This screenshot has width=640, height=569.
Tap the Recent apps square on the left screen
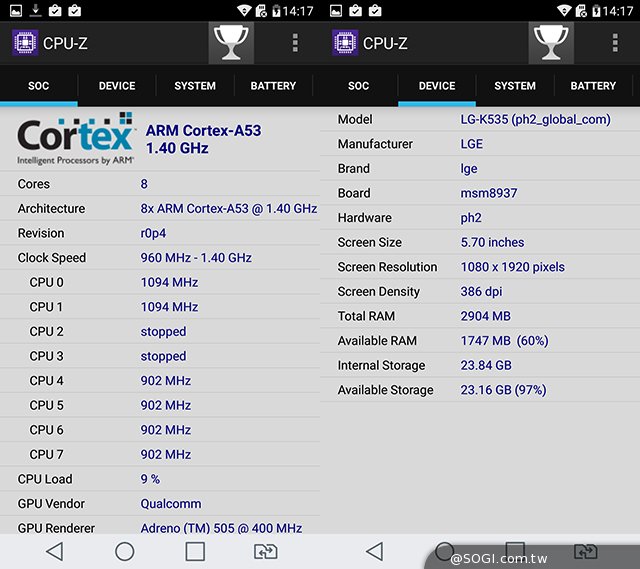[x=195, y=551]
